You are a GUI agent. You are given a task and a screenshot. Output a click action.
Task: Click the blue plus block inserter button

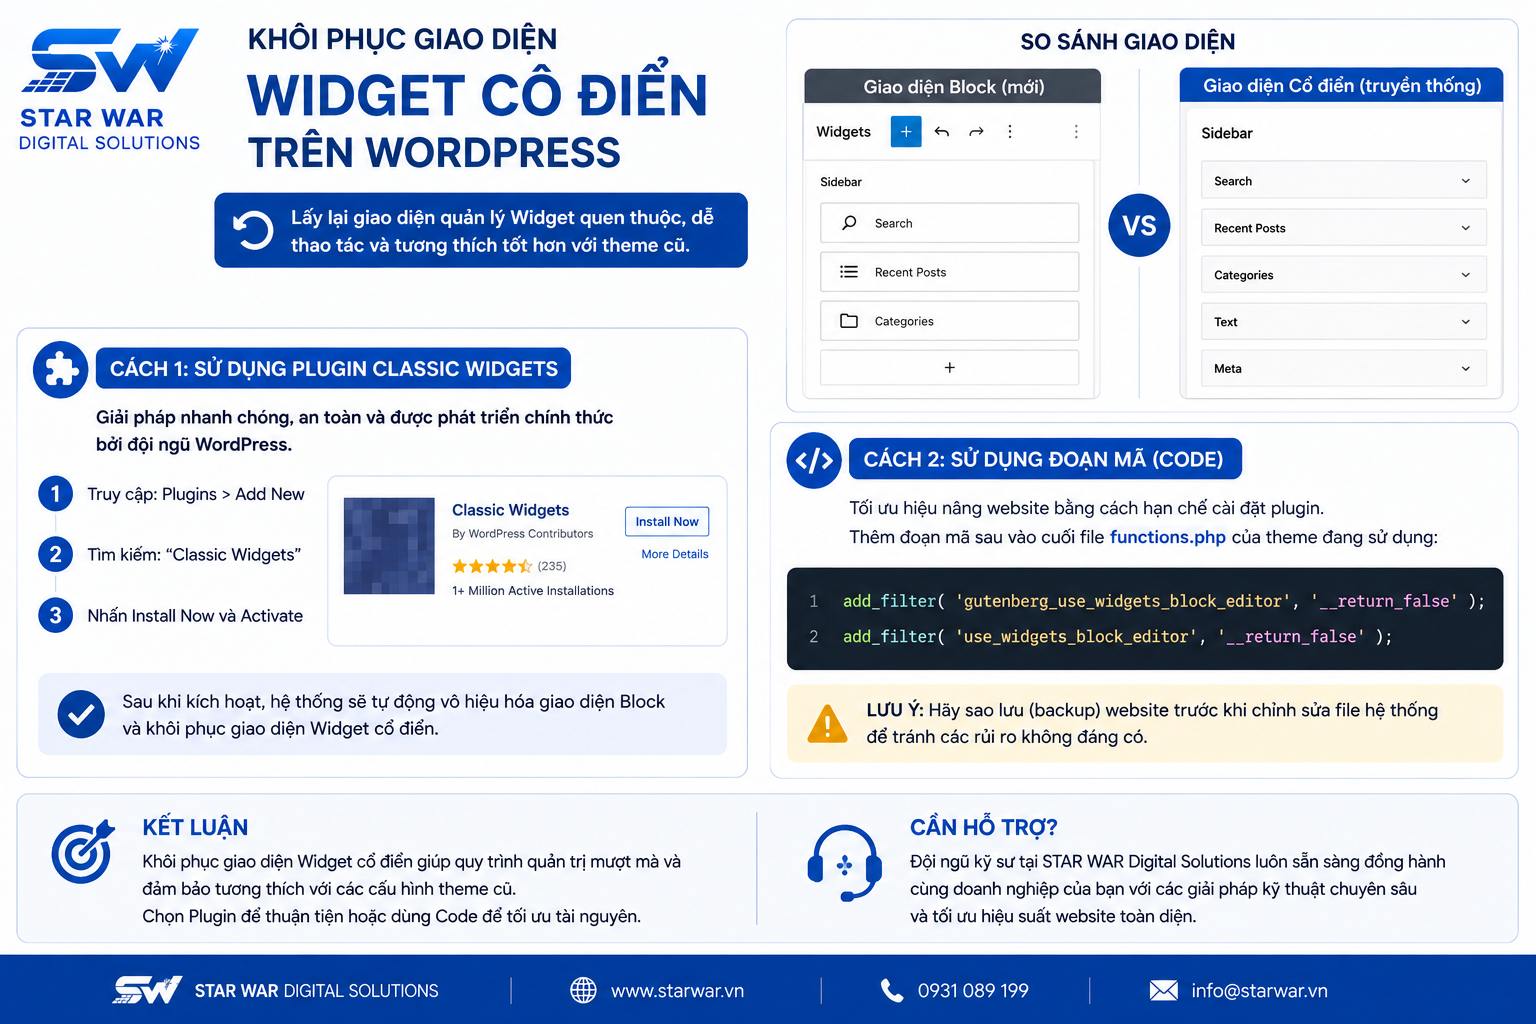906,131
